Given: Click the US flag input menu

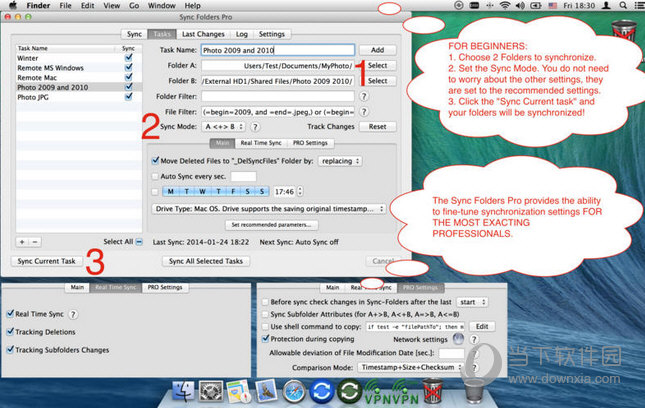Looking at the screenshot, I should point(552,5).
